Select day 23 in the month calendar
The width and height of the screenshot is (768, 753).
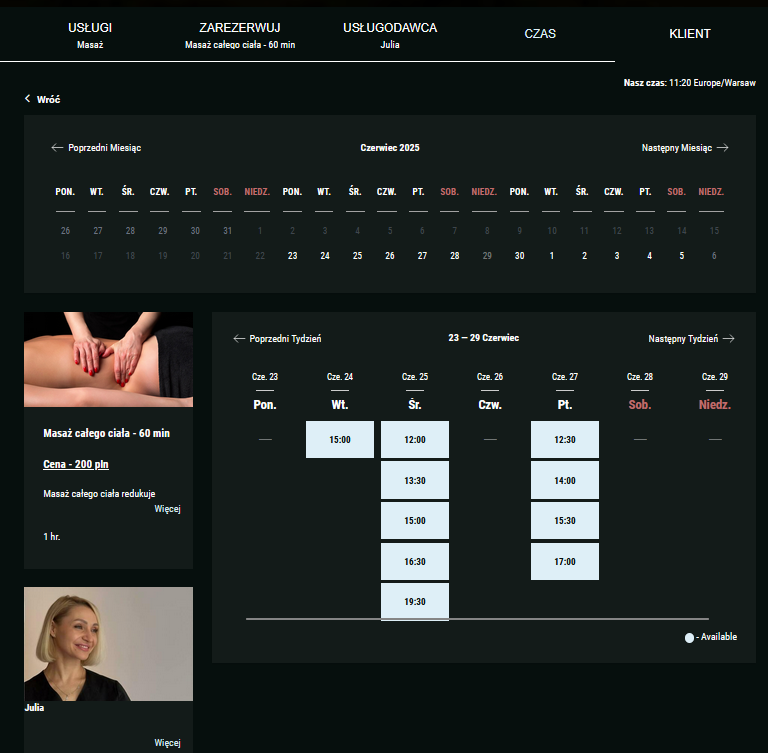[292, 256]
